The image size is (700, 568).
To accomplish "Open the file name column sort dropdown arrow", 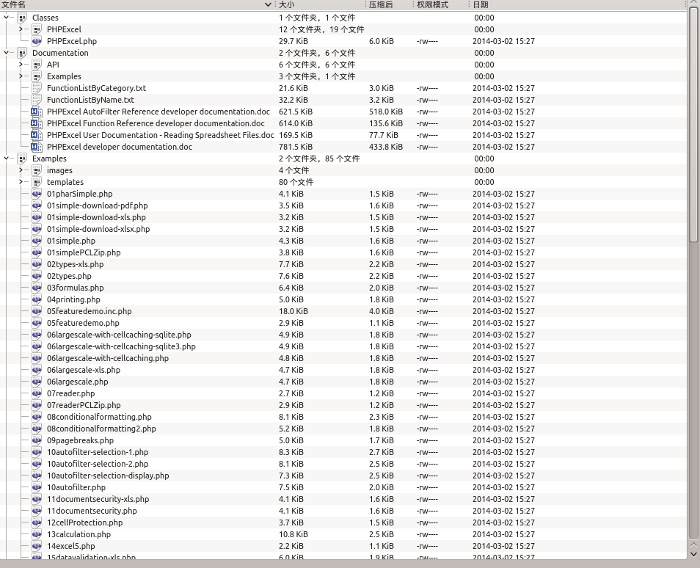I will click(268, 4).
